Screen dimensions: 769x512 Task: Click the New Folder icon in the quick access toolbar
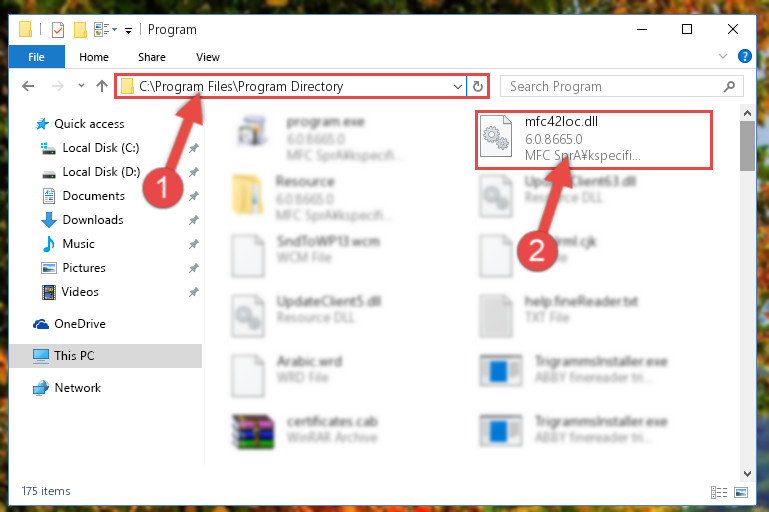[80, 30]
